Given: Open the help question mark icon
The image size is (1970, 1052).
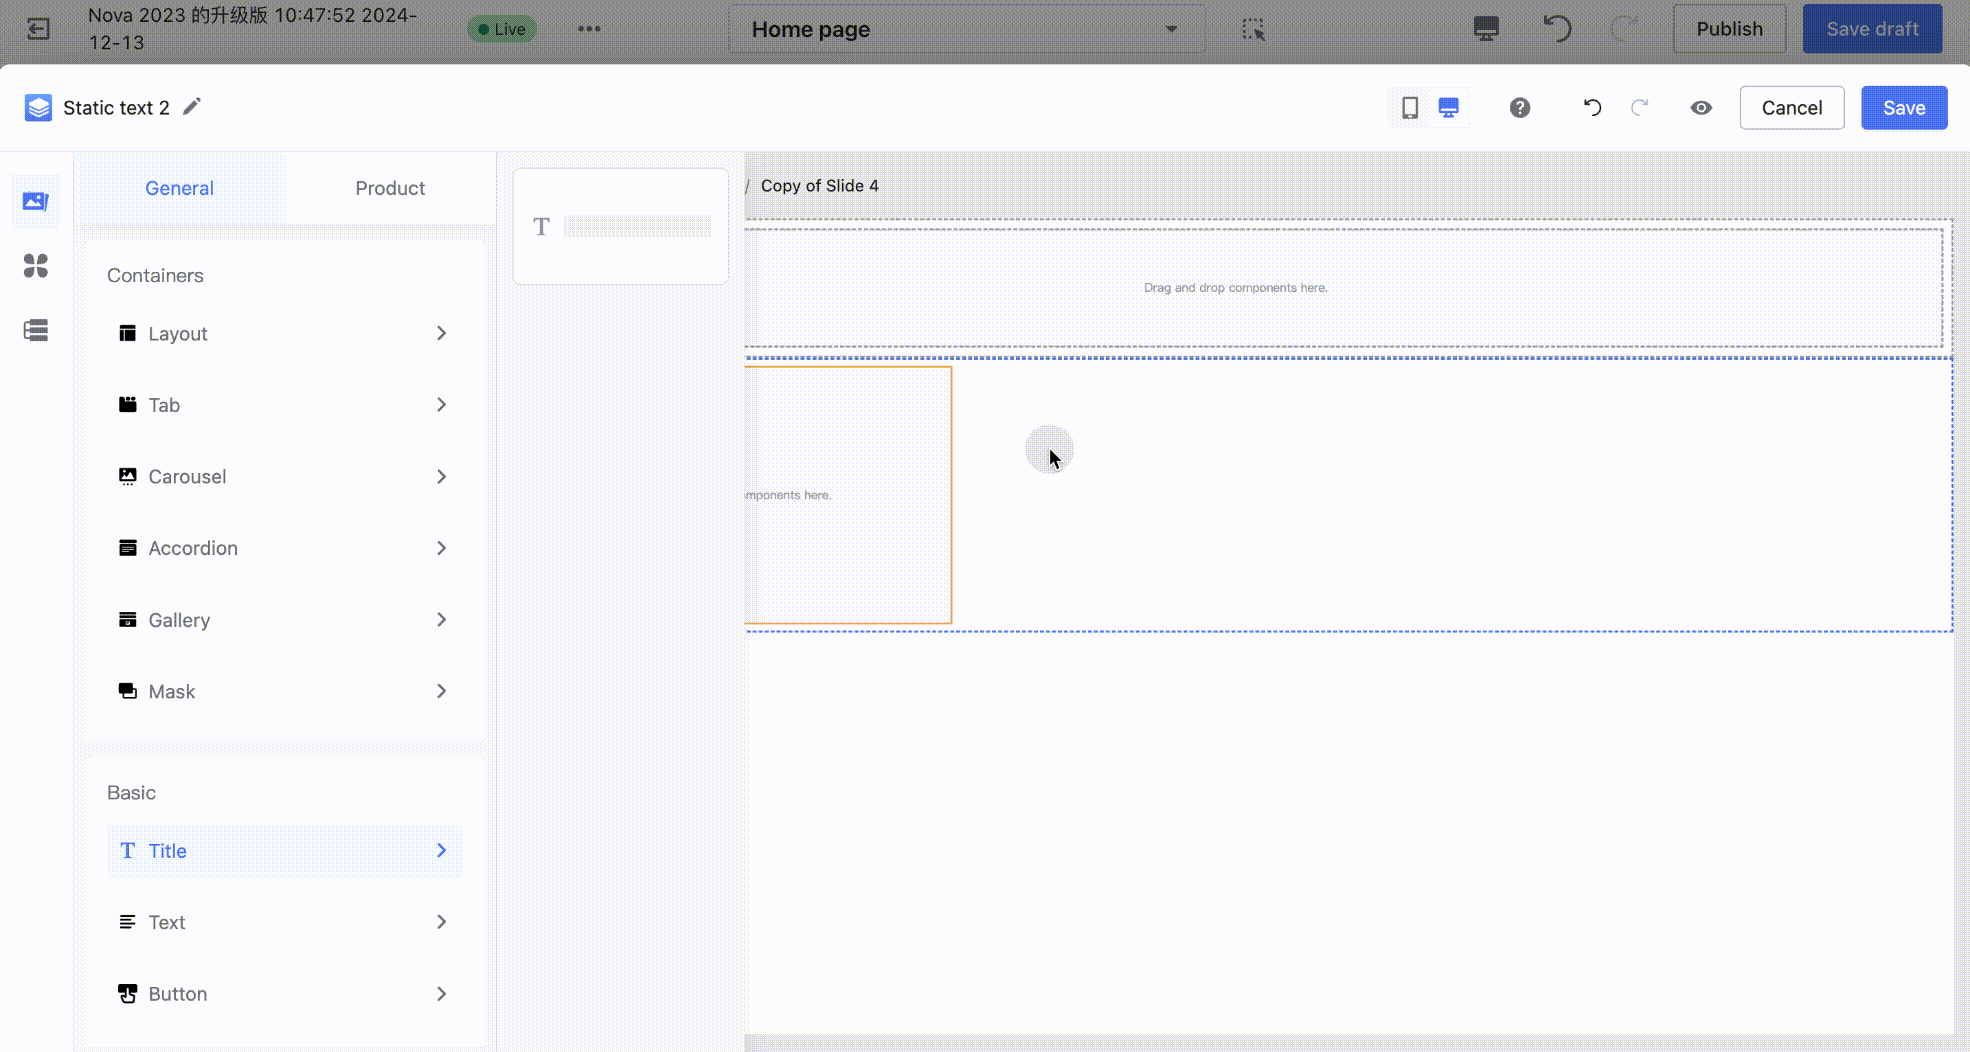Looking at the screenshot, I should [1519, 108].
